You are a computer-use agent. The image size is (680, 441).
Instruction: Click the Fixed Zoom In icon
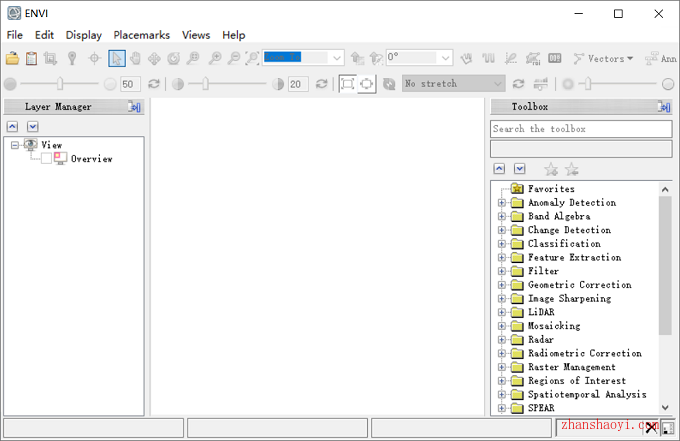coord(215,58)
